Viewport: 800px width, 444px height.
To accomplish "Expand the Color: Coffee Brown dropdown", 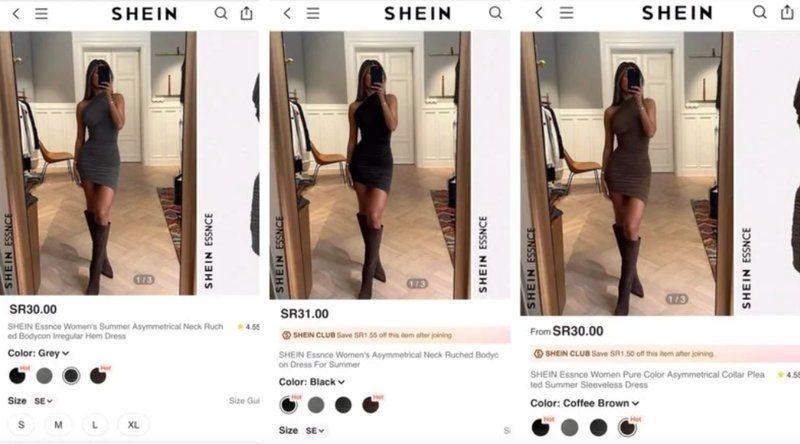I will [x=585, y=403].
